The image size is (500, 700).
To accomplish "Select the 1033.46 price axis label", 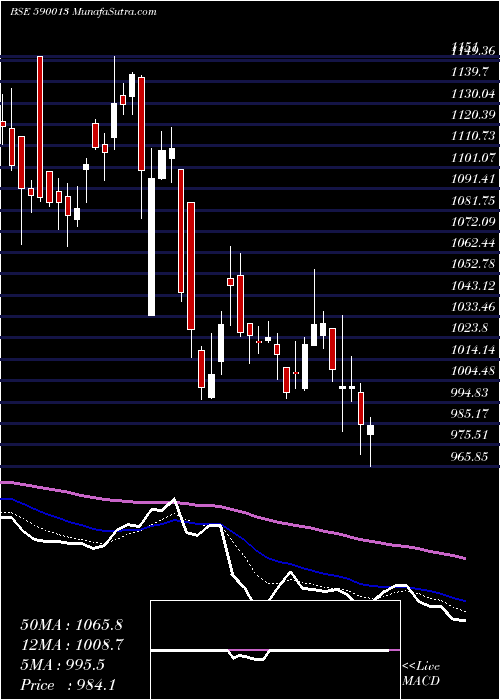I will click(x=473, y=307).
